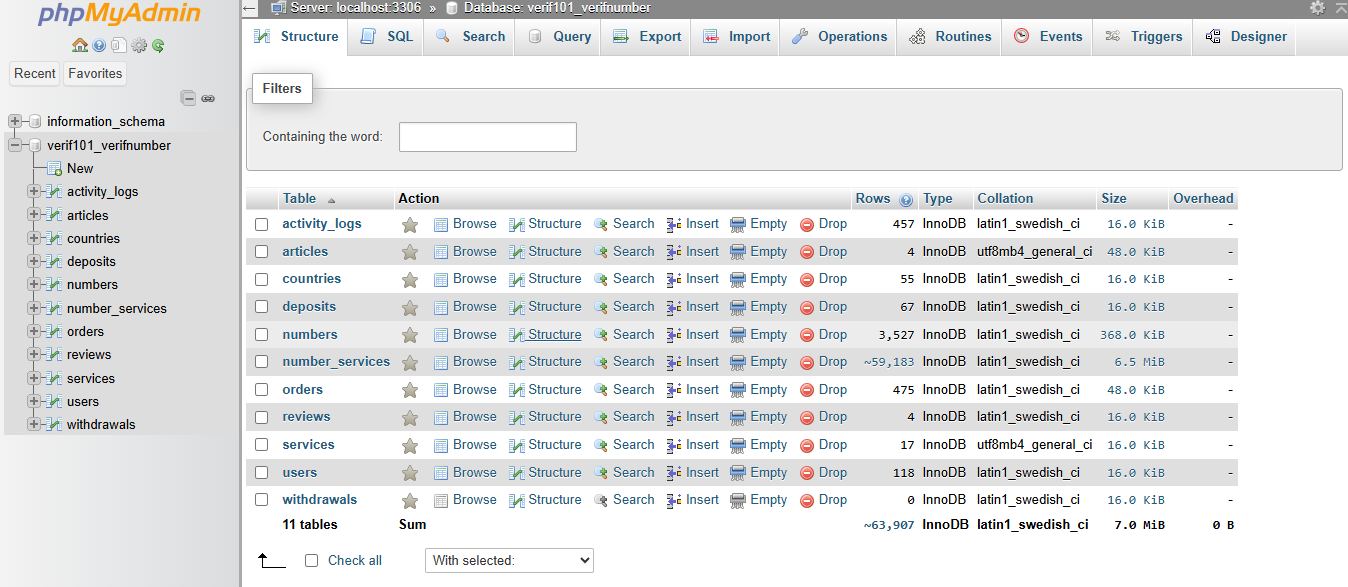This screenshot has height=587, width=1348.
Task: Click the Search icon for services row
Action: (601, 445)
